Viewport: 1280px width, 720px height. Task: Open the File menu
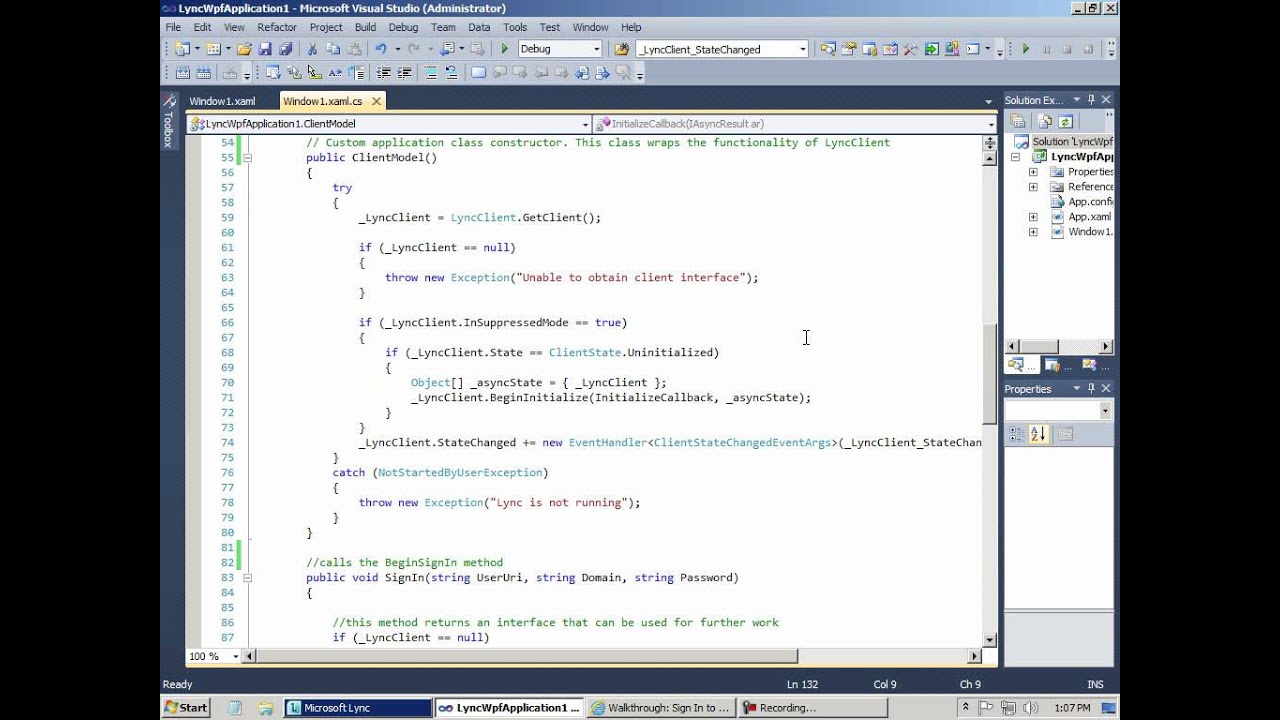click(x=173, y=27)
